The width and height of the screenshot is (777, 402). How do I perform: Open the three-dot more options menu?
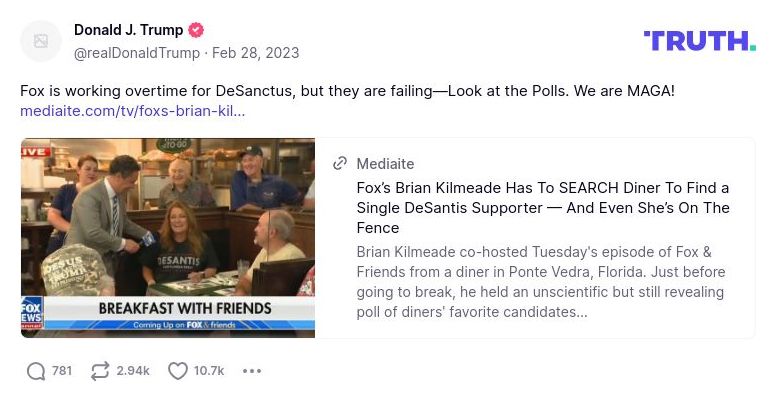pos(252,371)
